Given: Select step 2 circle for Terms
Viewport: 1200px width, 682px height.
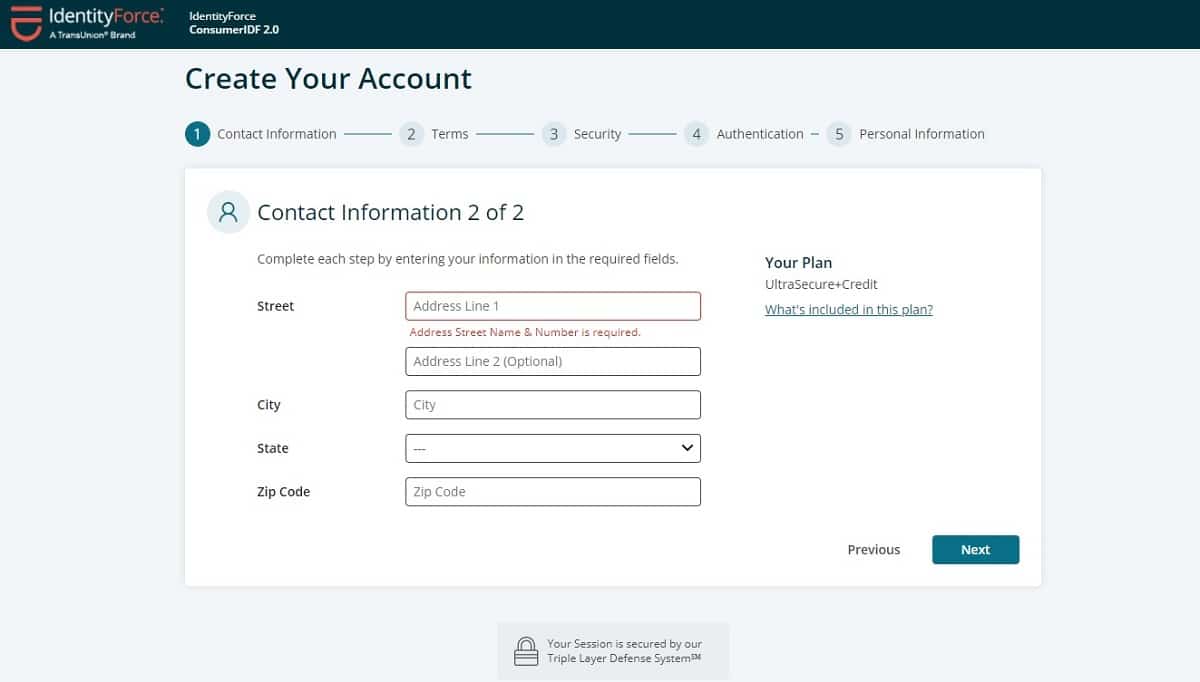Looking at the screenshot, I should pyautogui.click(x=411, y=134).
